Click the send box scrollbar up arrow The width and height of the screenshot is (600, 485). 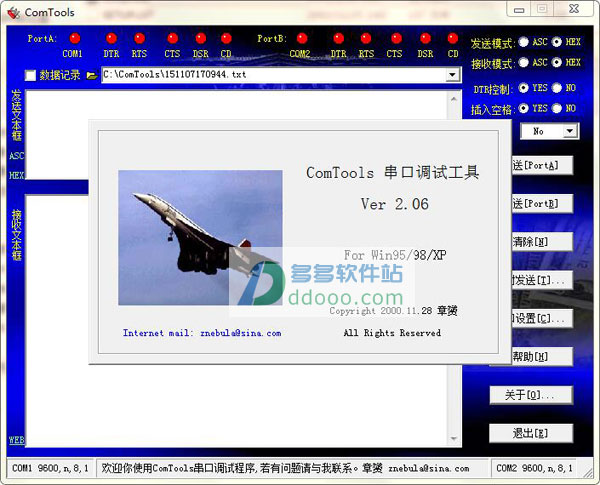tap(454, 99)
